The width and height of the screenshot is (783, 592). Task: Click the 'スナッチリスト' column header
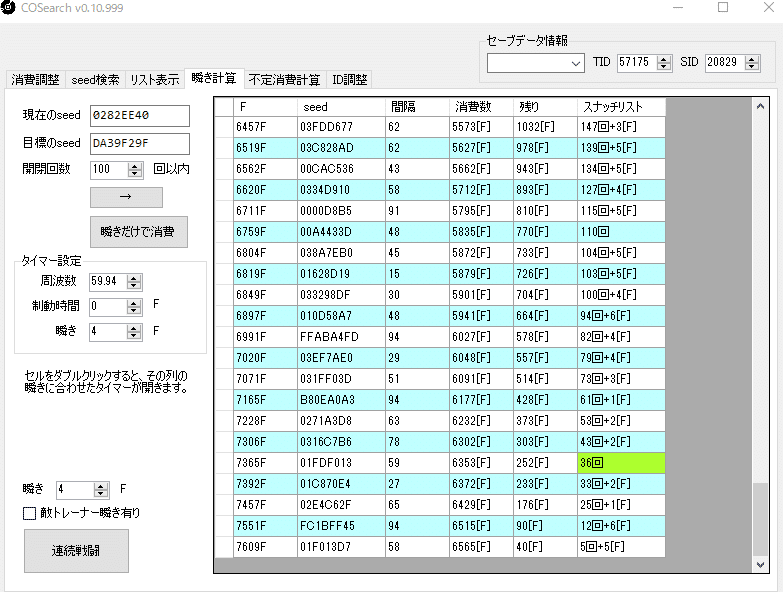621,107
